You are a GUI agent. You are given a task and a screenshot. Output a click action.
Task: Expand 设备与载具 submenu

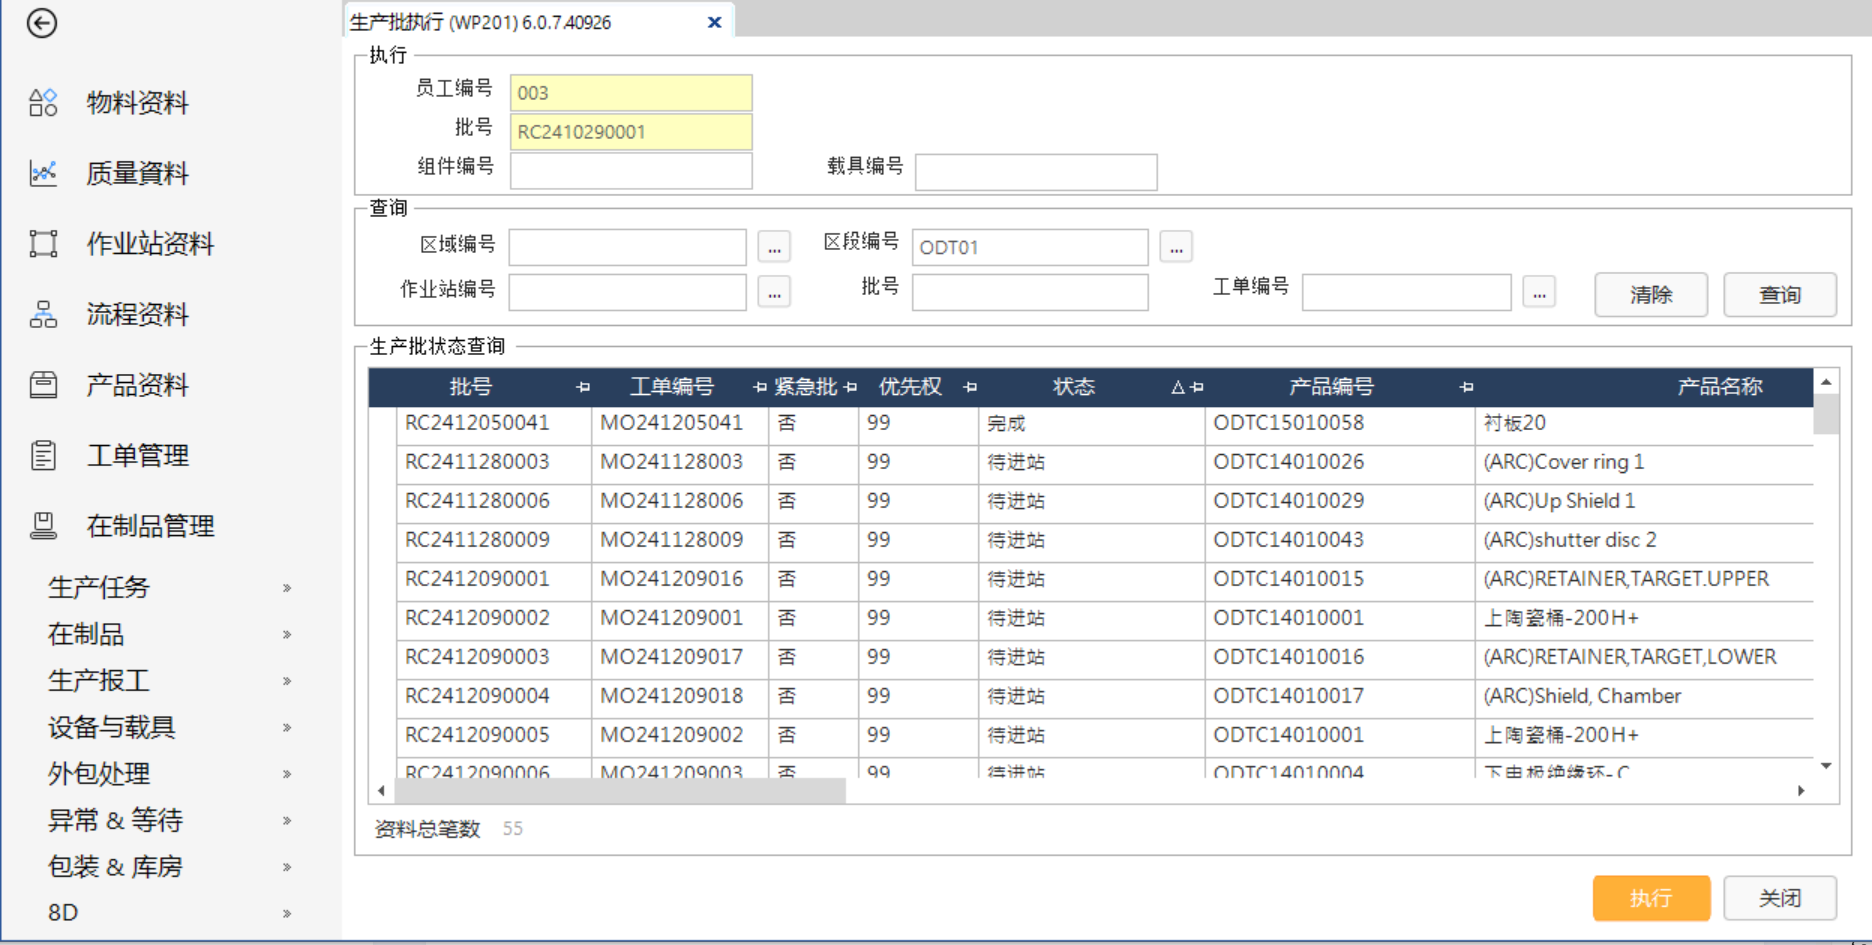point(287,727)
